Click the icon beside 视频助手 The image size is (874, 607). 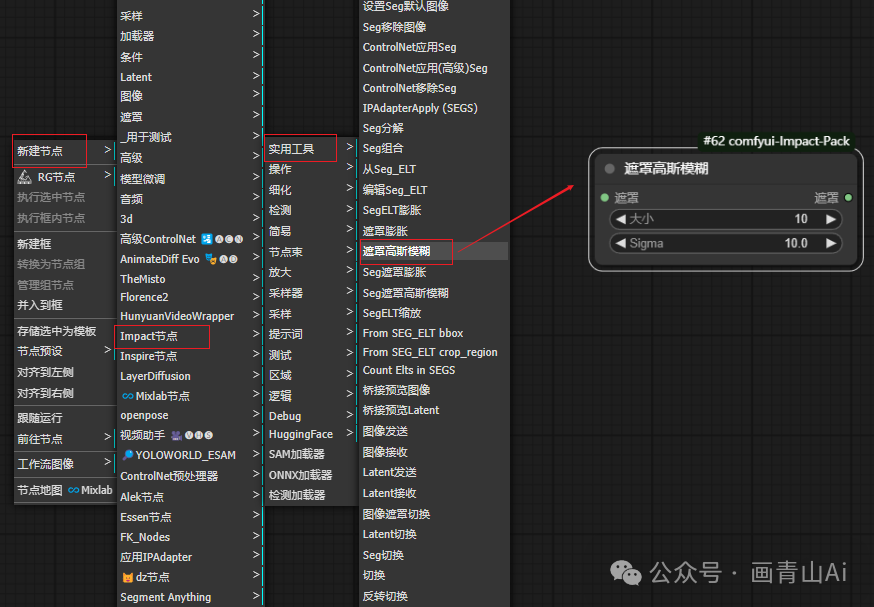(176, 435)
